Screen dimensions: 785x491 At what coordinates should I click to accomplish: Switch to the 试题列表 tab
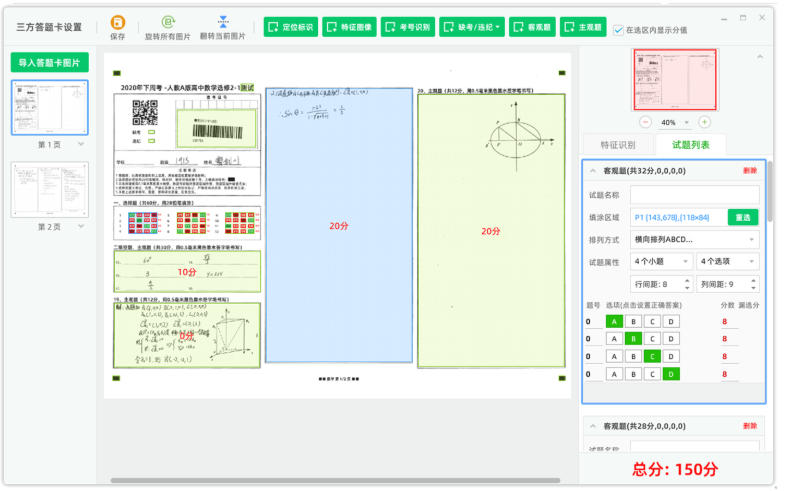pyautogui.click(x=691, y=145)
